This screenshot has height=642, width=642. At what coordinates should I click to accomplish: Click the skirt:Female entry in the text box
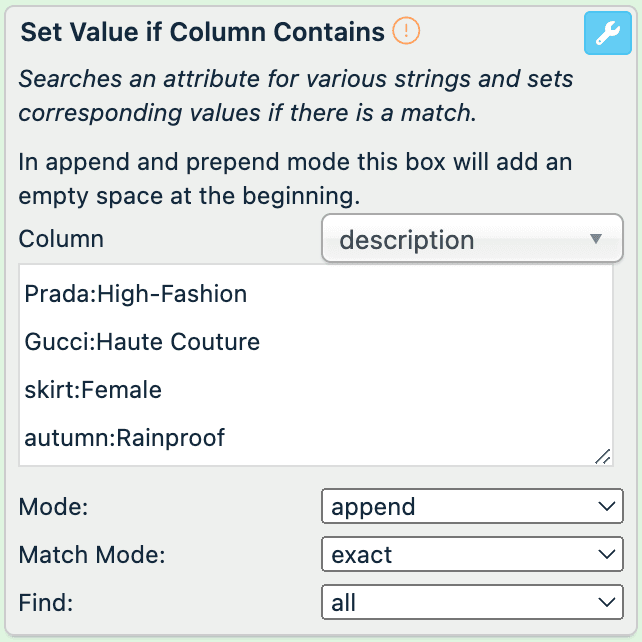(x=93, y=390)
